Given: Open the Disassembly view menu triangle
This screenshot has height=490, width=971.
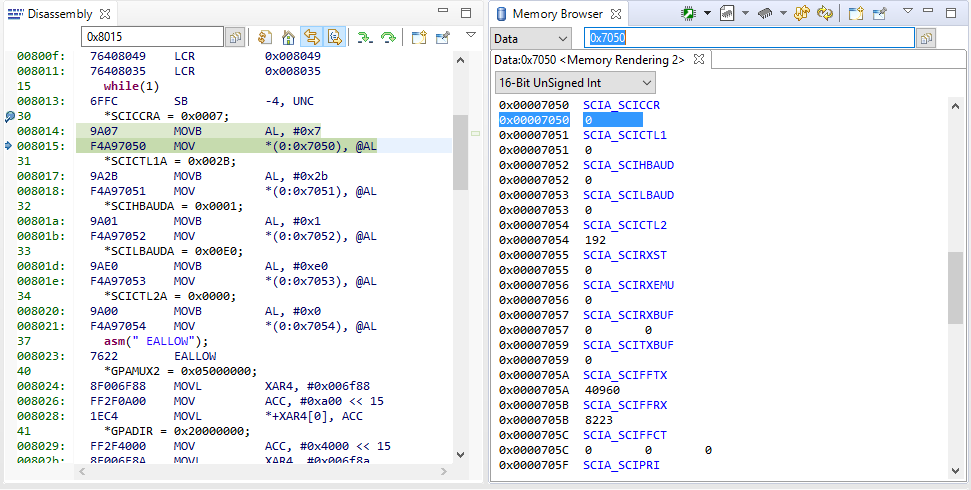Looking at the screenshot, I should coord(471,35).
